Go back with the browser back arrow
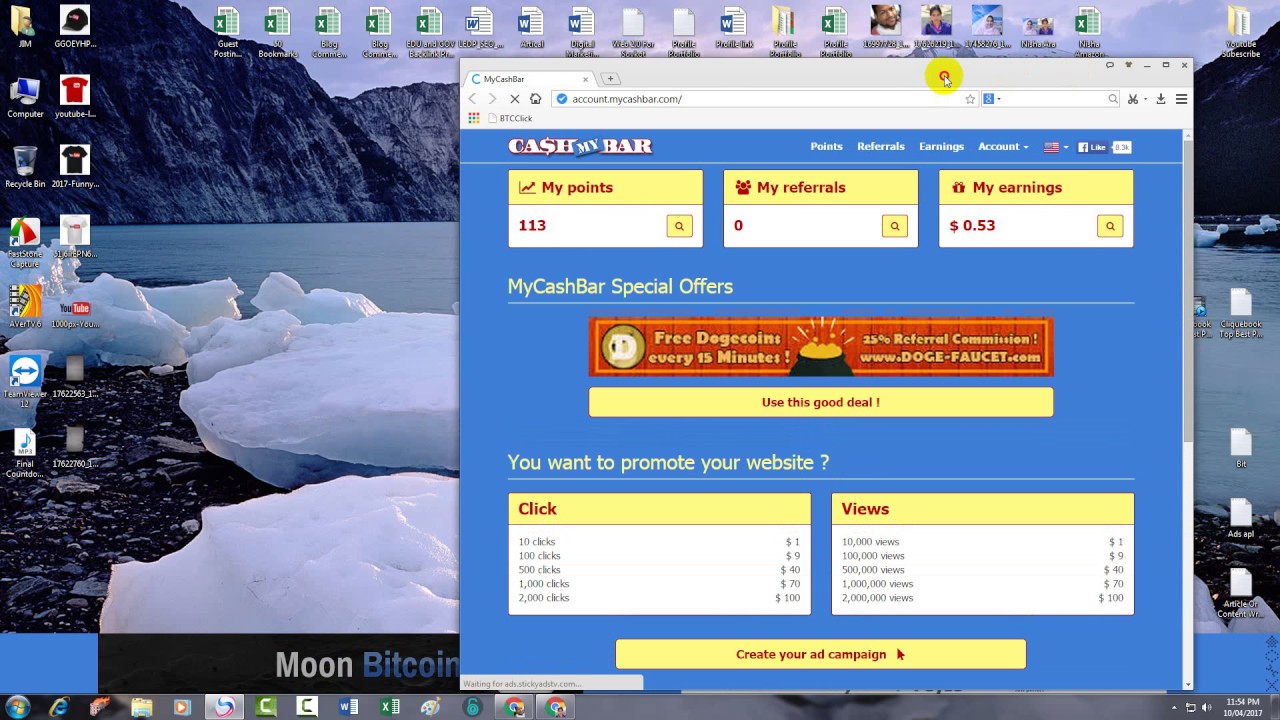 click(x=473, y=99)
